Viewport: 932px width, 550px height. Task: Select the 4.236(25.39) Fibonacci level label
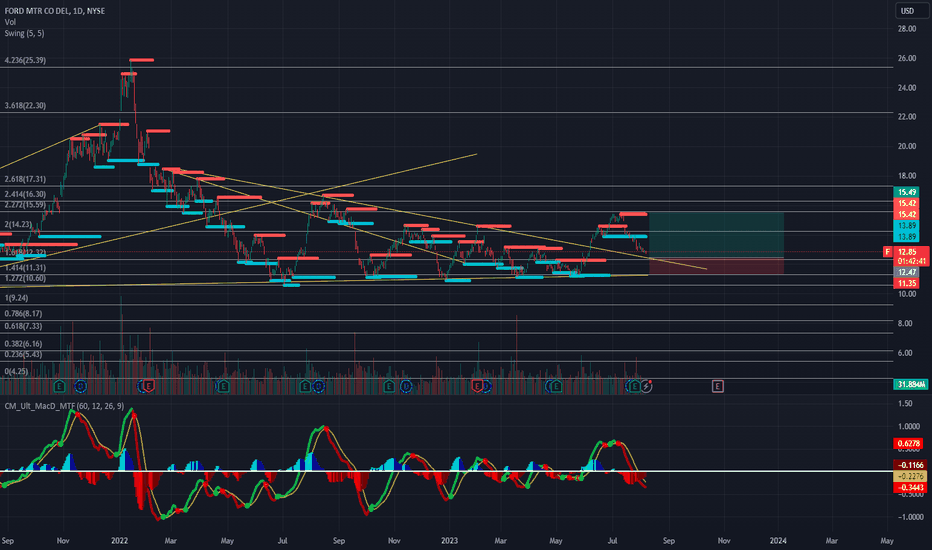[25, 60]
